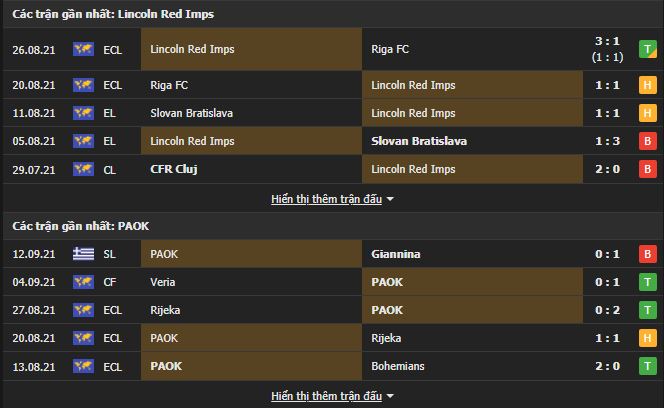Click the orange H badge on PAOK vs Rijeka row
The width and height of the screenshot is (664, 408).
[x=647, y=338]
